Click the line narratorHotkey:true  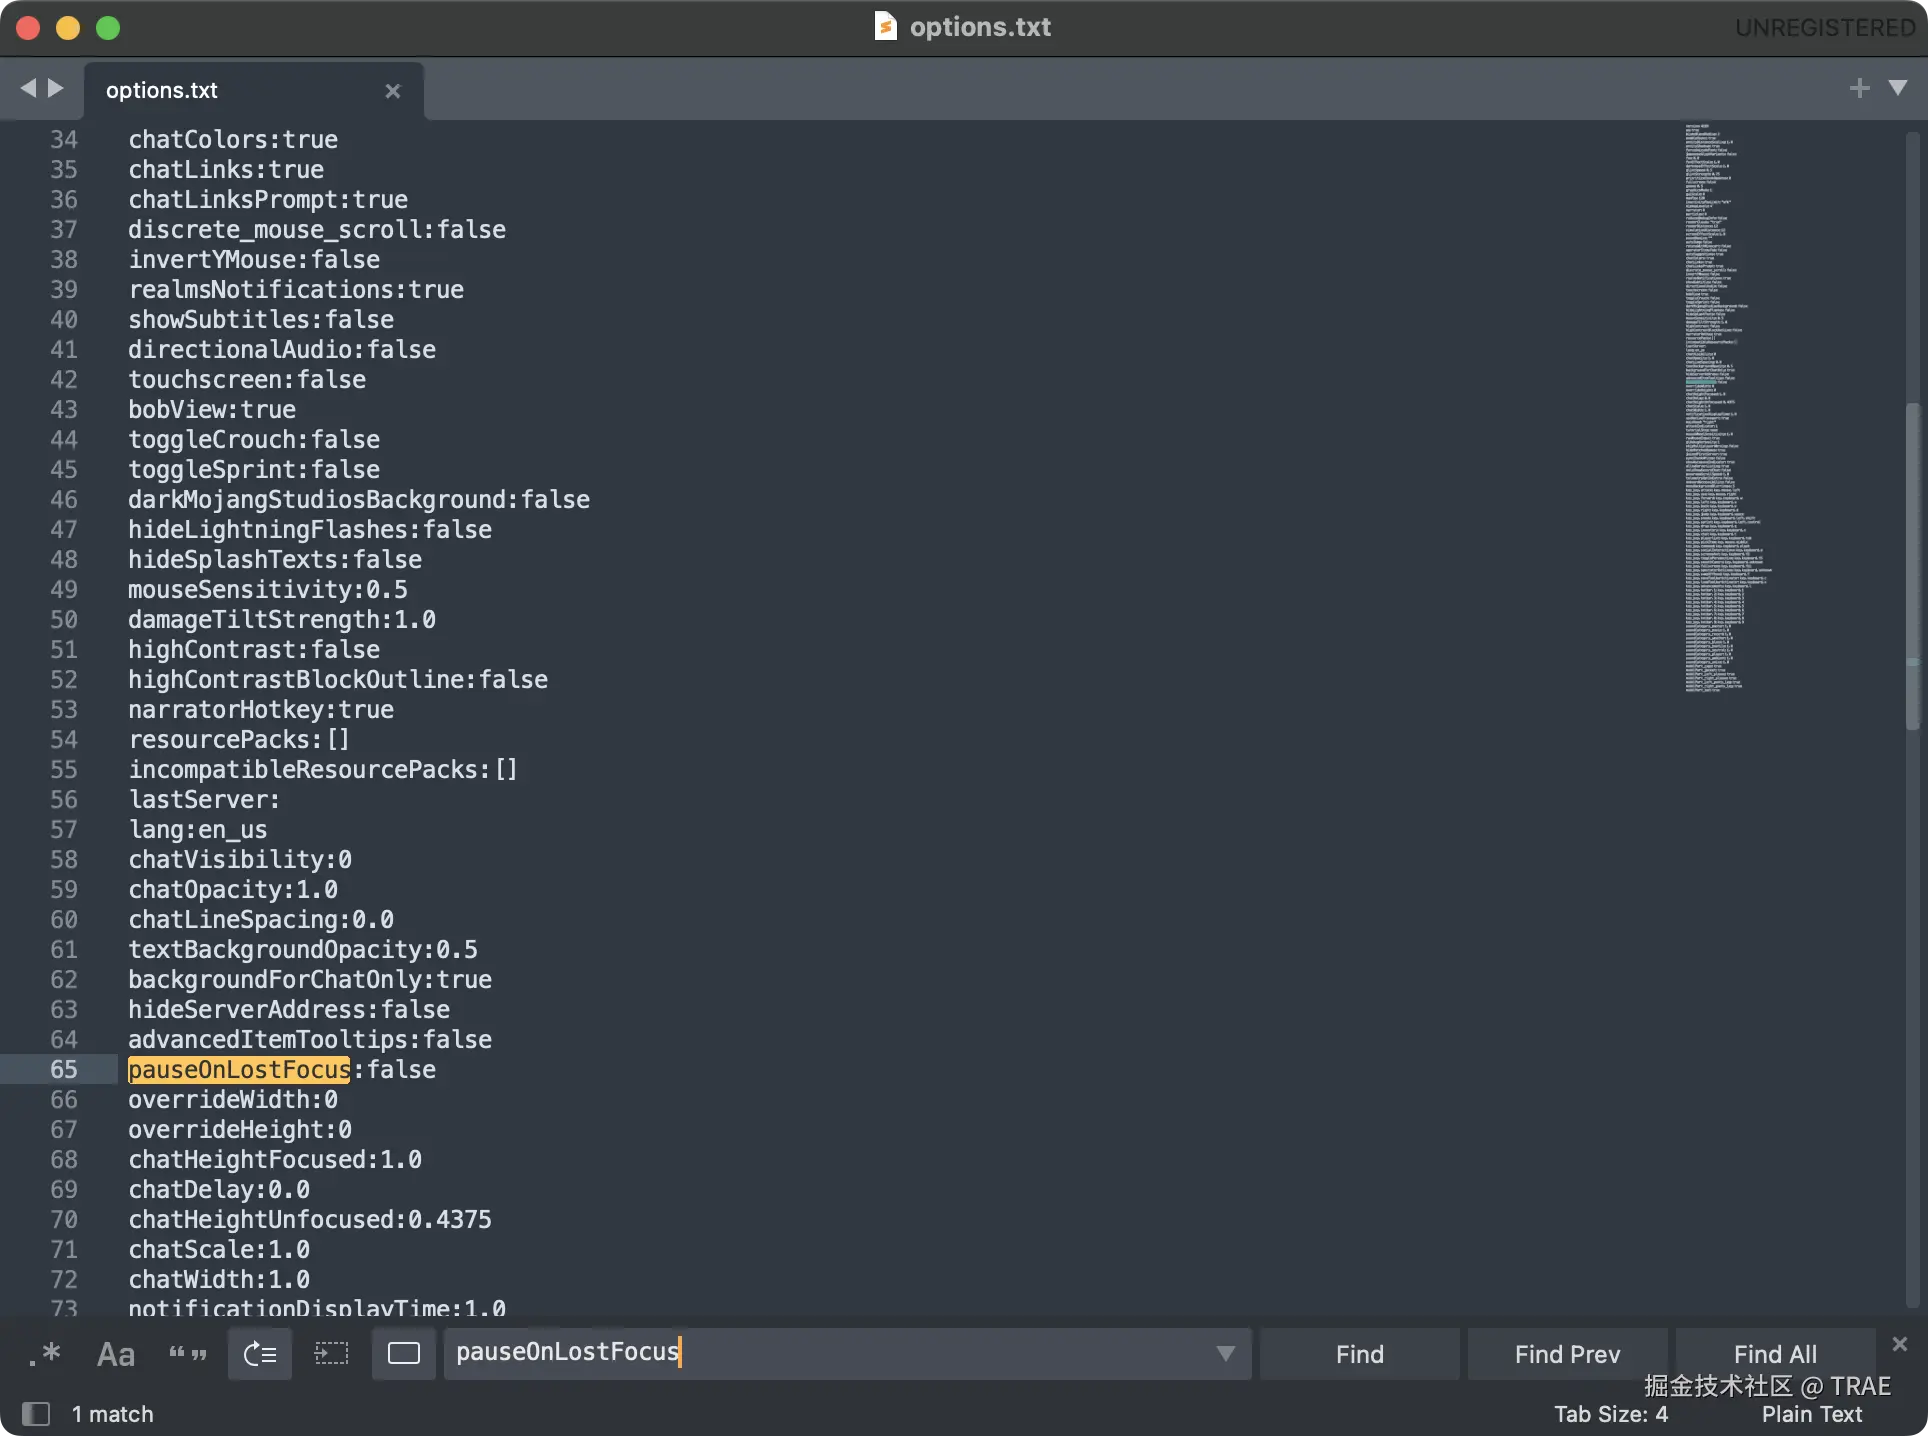(x=261, y=709)
